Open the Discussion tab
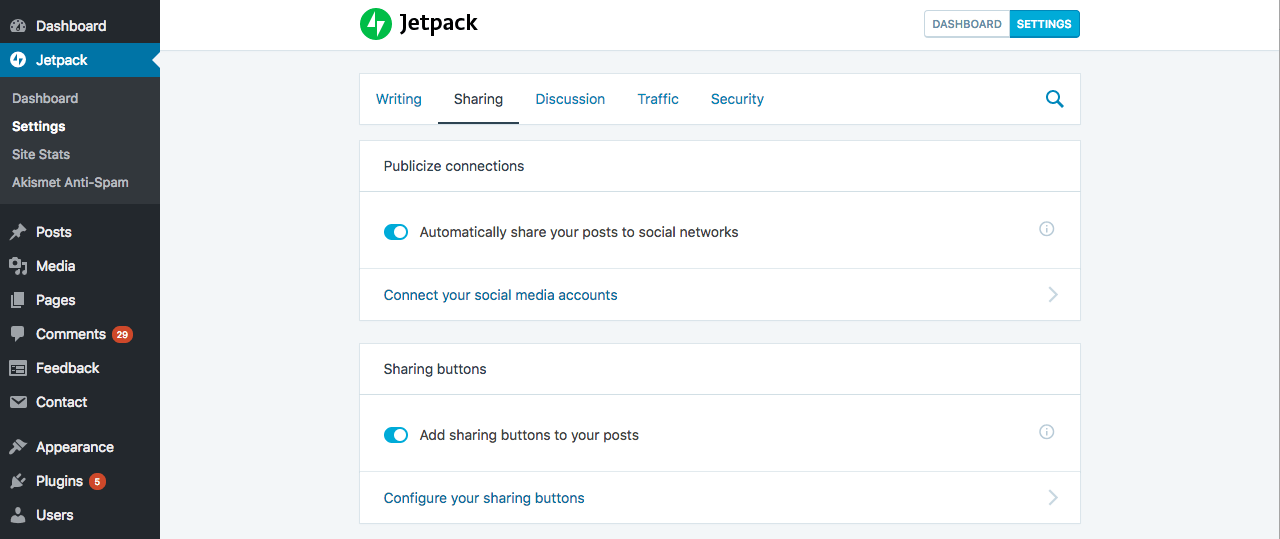Image resolution: width=1280 pixels, height=539 pixels. 570,99
